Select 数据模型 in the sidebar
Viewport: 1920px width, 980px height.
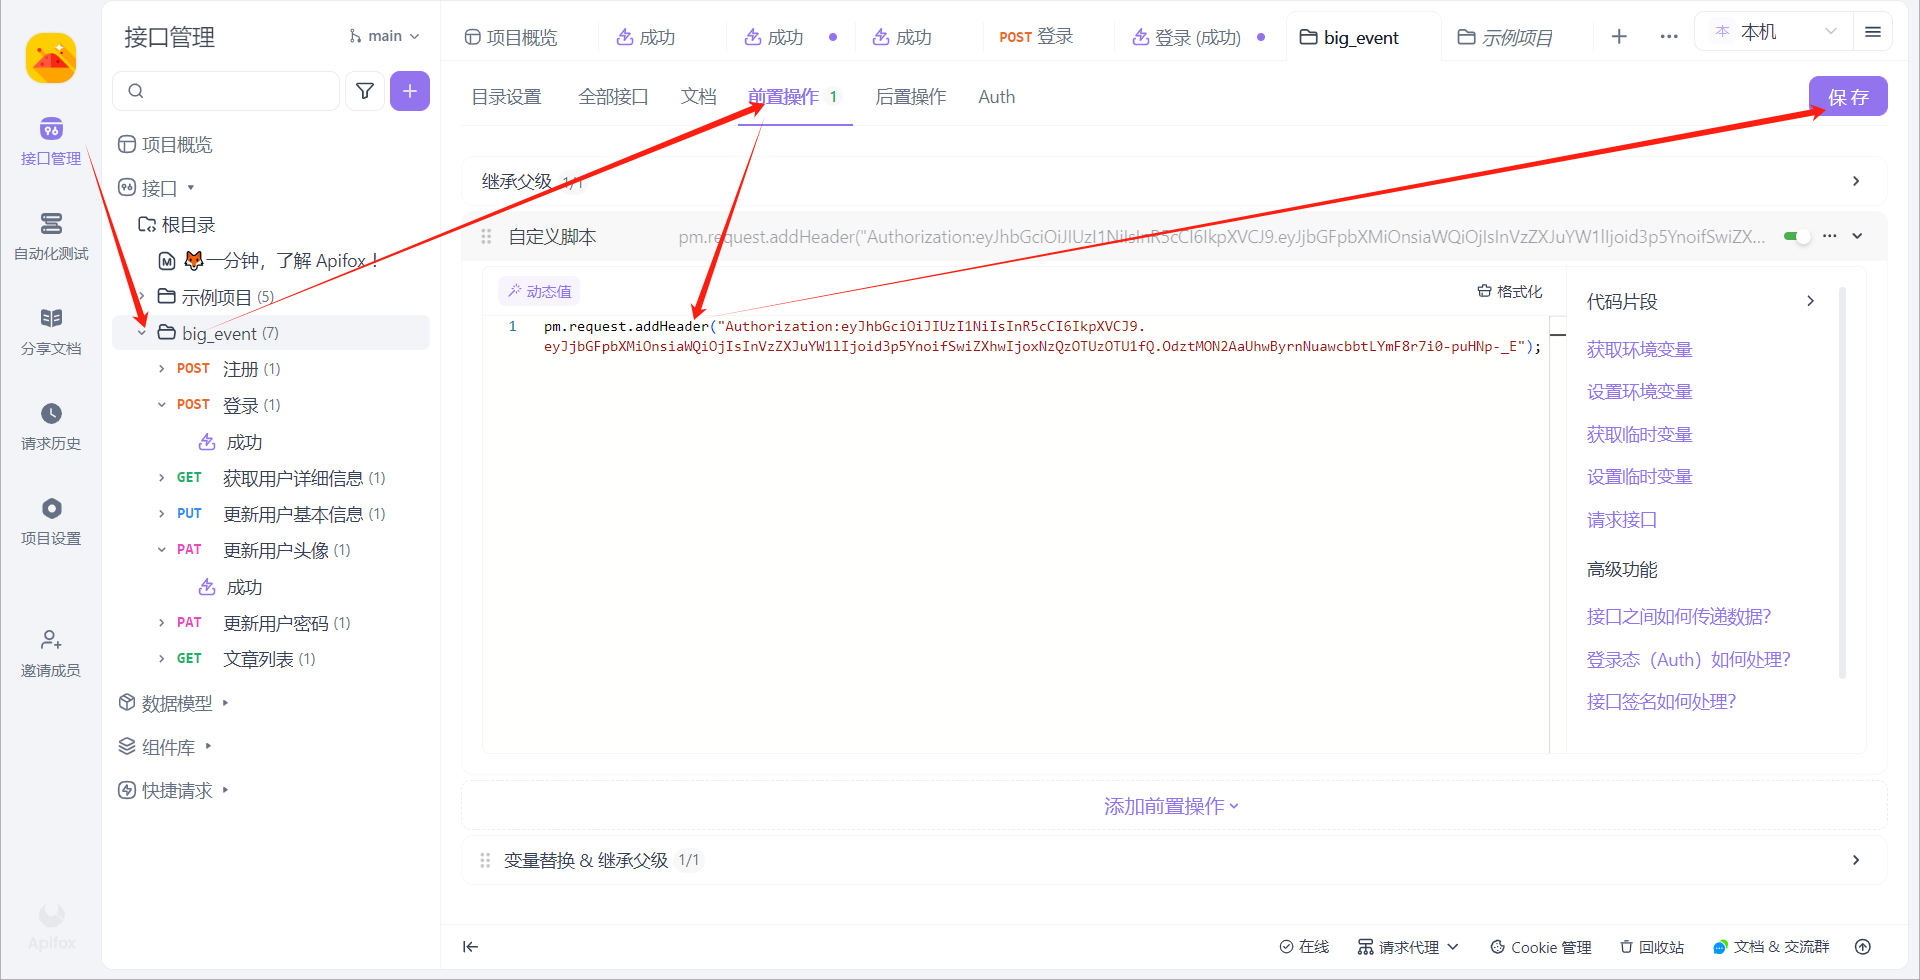point(175,703)
